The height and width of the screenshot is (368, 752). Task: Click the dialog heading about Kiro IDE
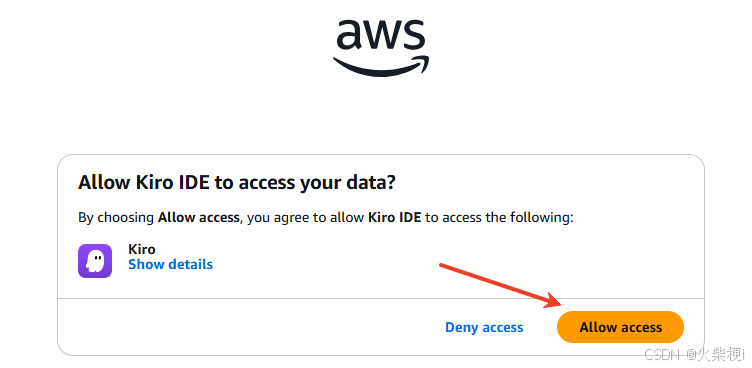pos(236,183)
